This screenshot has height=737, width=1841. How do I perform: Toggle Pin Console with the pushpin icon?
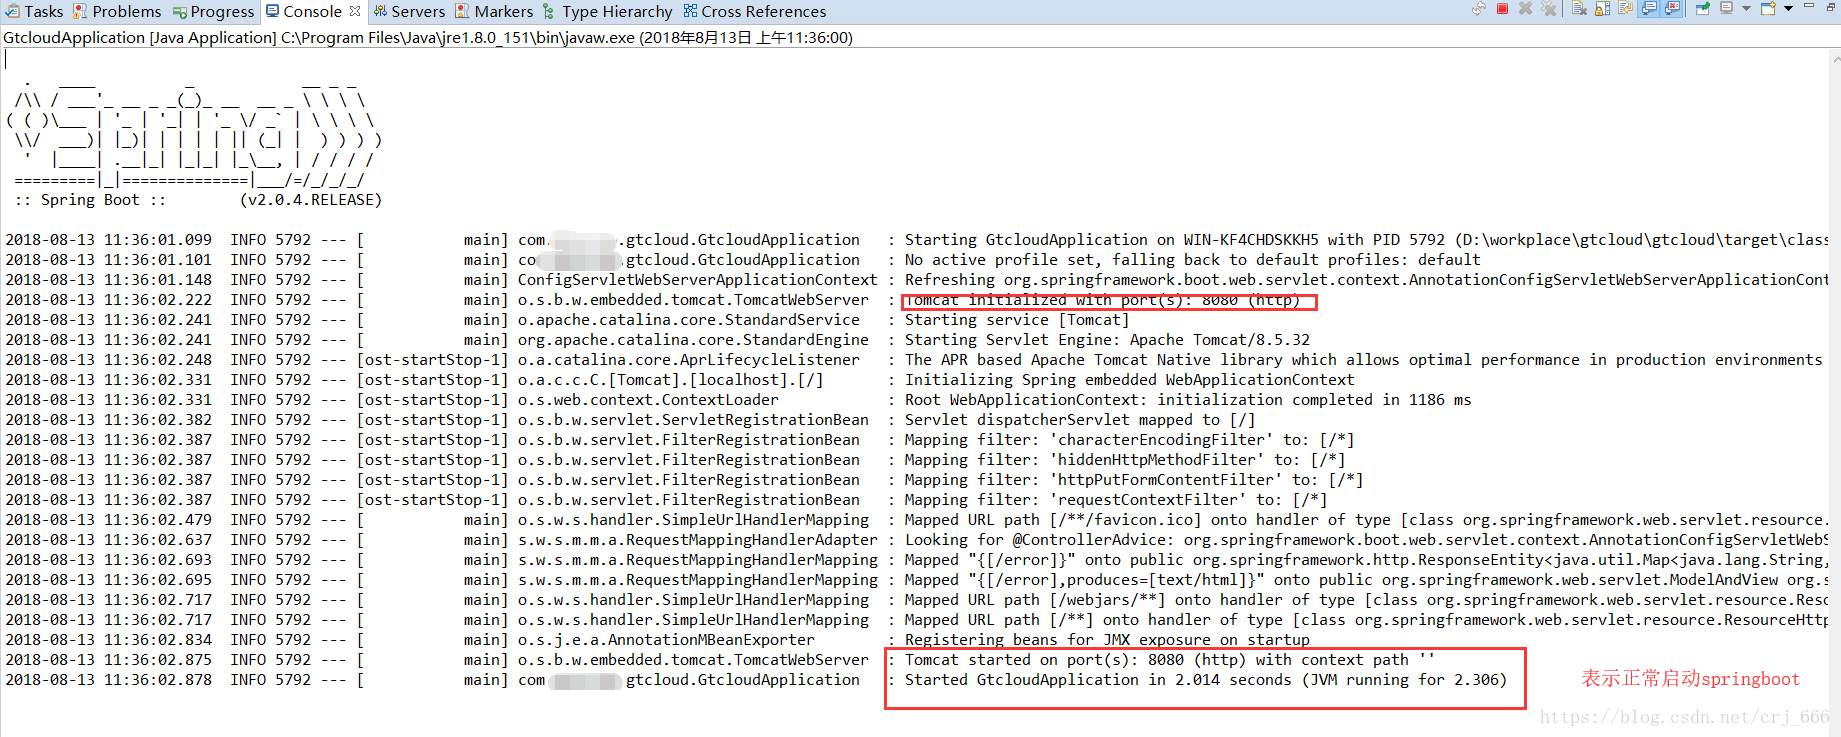coord(1703,8)
